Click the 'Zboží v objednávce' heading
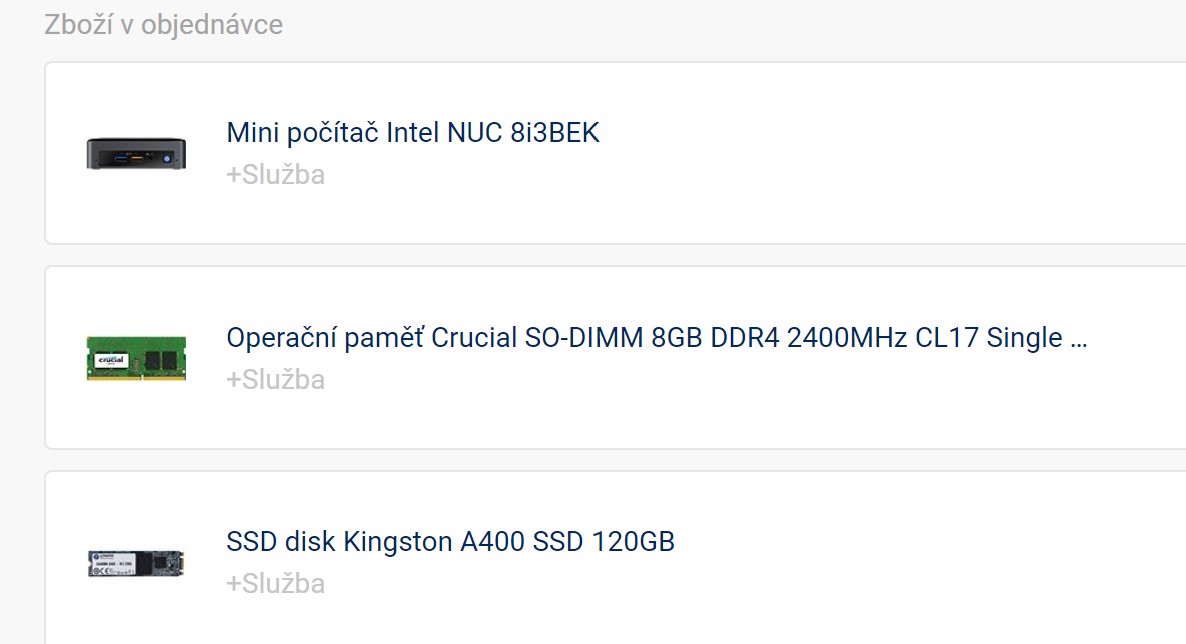The height and width of the screenshot is (644, 1186). tap(163, 25)
